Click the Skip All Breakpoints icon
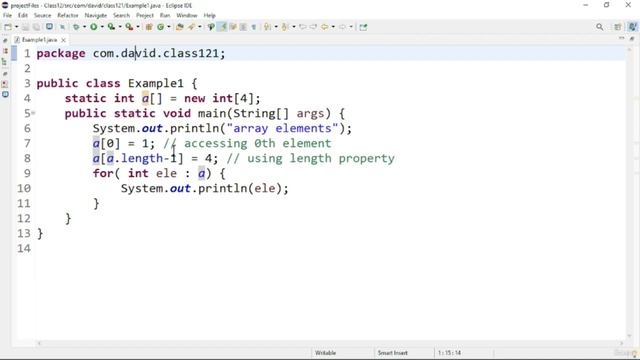 (x=62, y=27)
